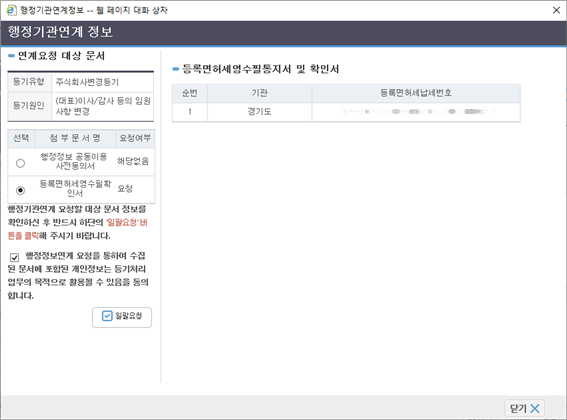Click the 행정기관연계 정보 banner title
The height and width of the screenshot is (420, 567).
click(x=60, y=32)
